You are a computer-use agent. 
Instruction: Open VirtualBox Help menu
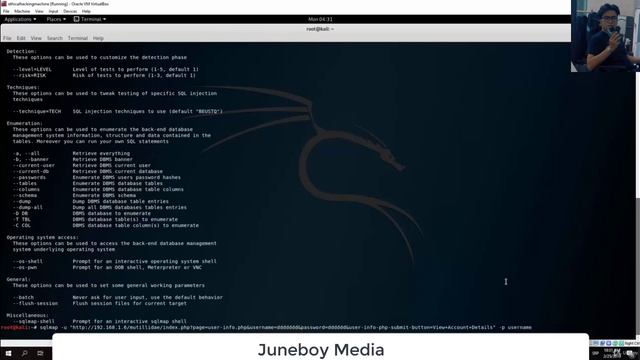click(86, 11)
